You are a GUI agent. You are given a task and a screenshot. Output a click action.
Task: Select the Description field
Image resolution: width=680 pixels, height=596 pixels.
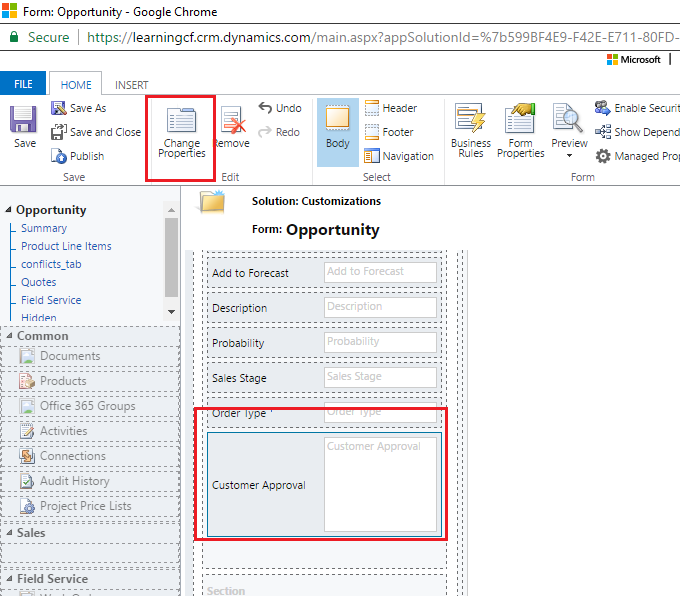(324, 308)
